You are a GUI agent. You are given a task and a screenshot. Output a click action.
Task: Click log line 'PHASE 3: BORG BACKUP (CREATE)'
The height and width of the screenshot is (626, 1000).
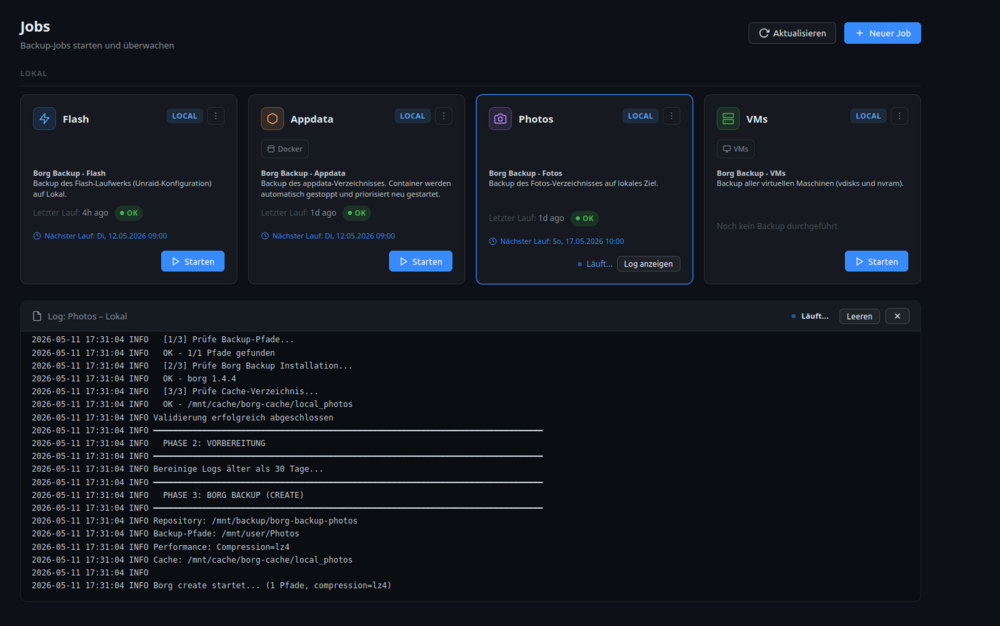[x=233, y=495]
